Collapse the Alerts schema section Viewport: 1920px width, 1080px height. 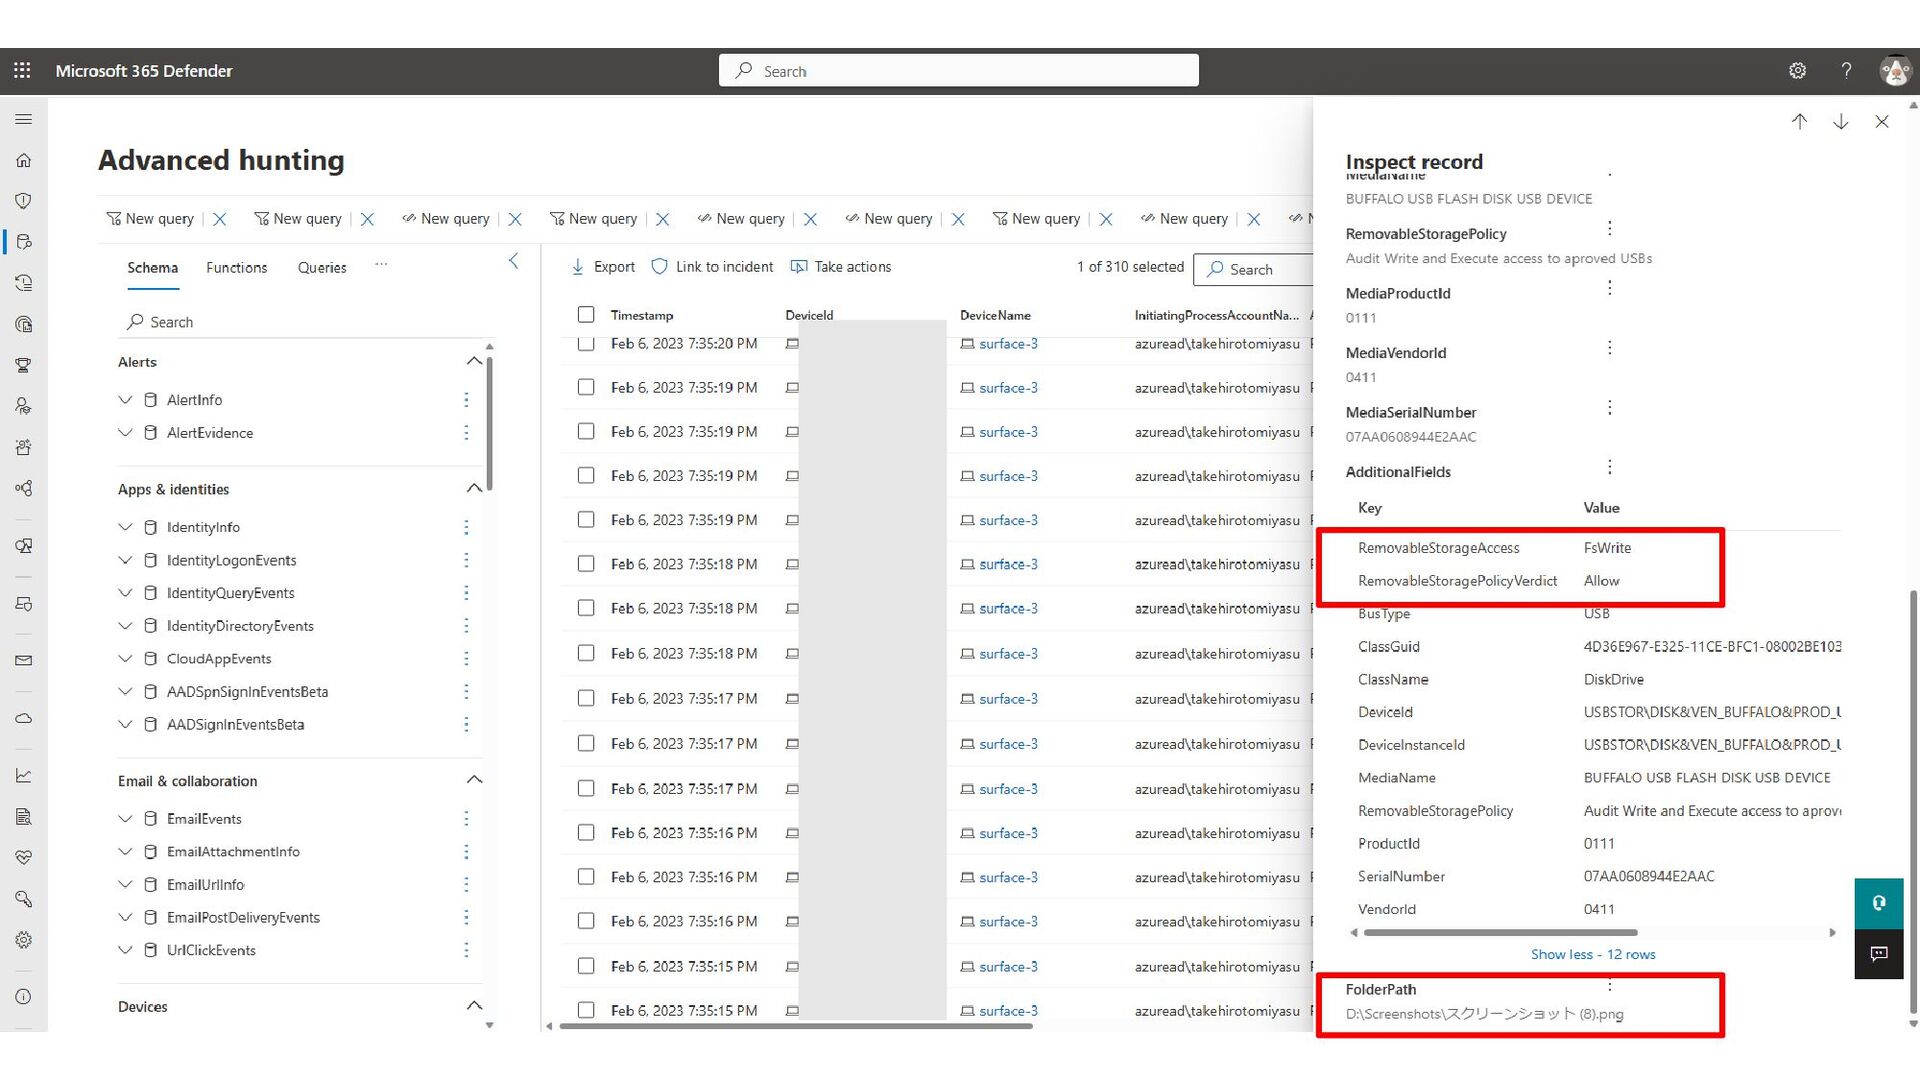click(475, 361)
